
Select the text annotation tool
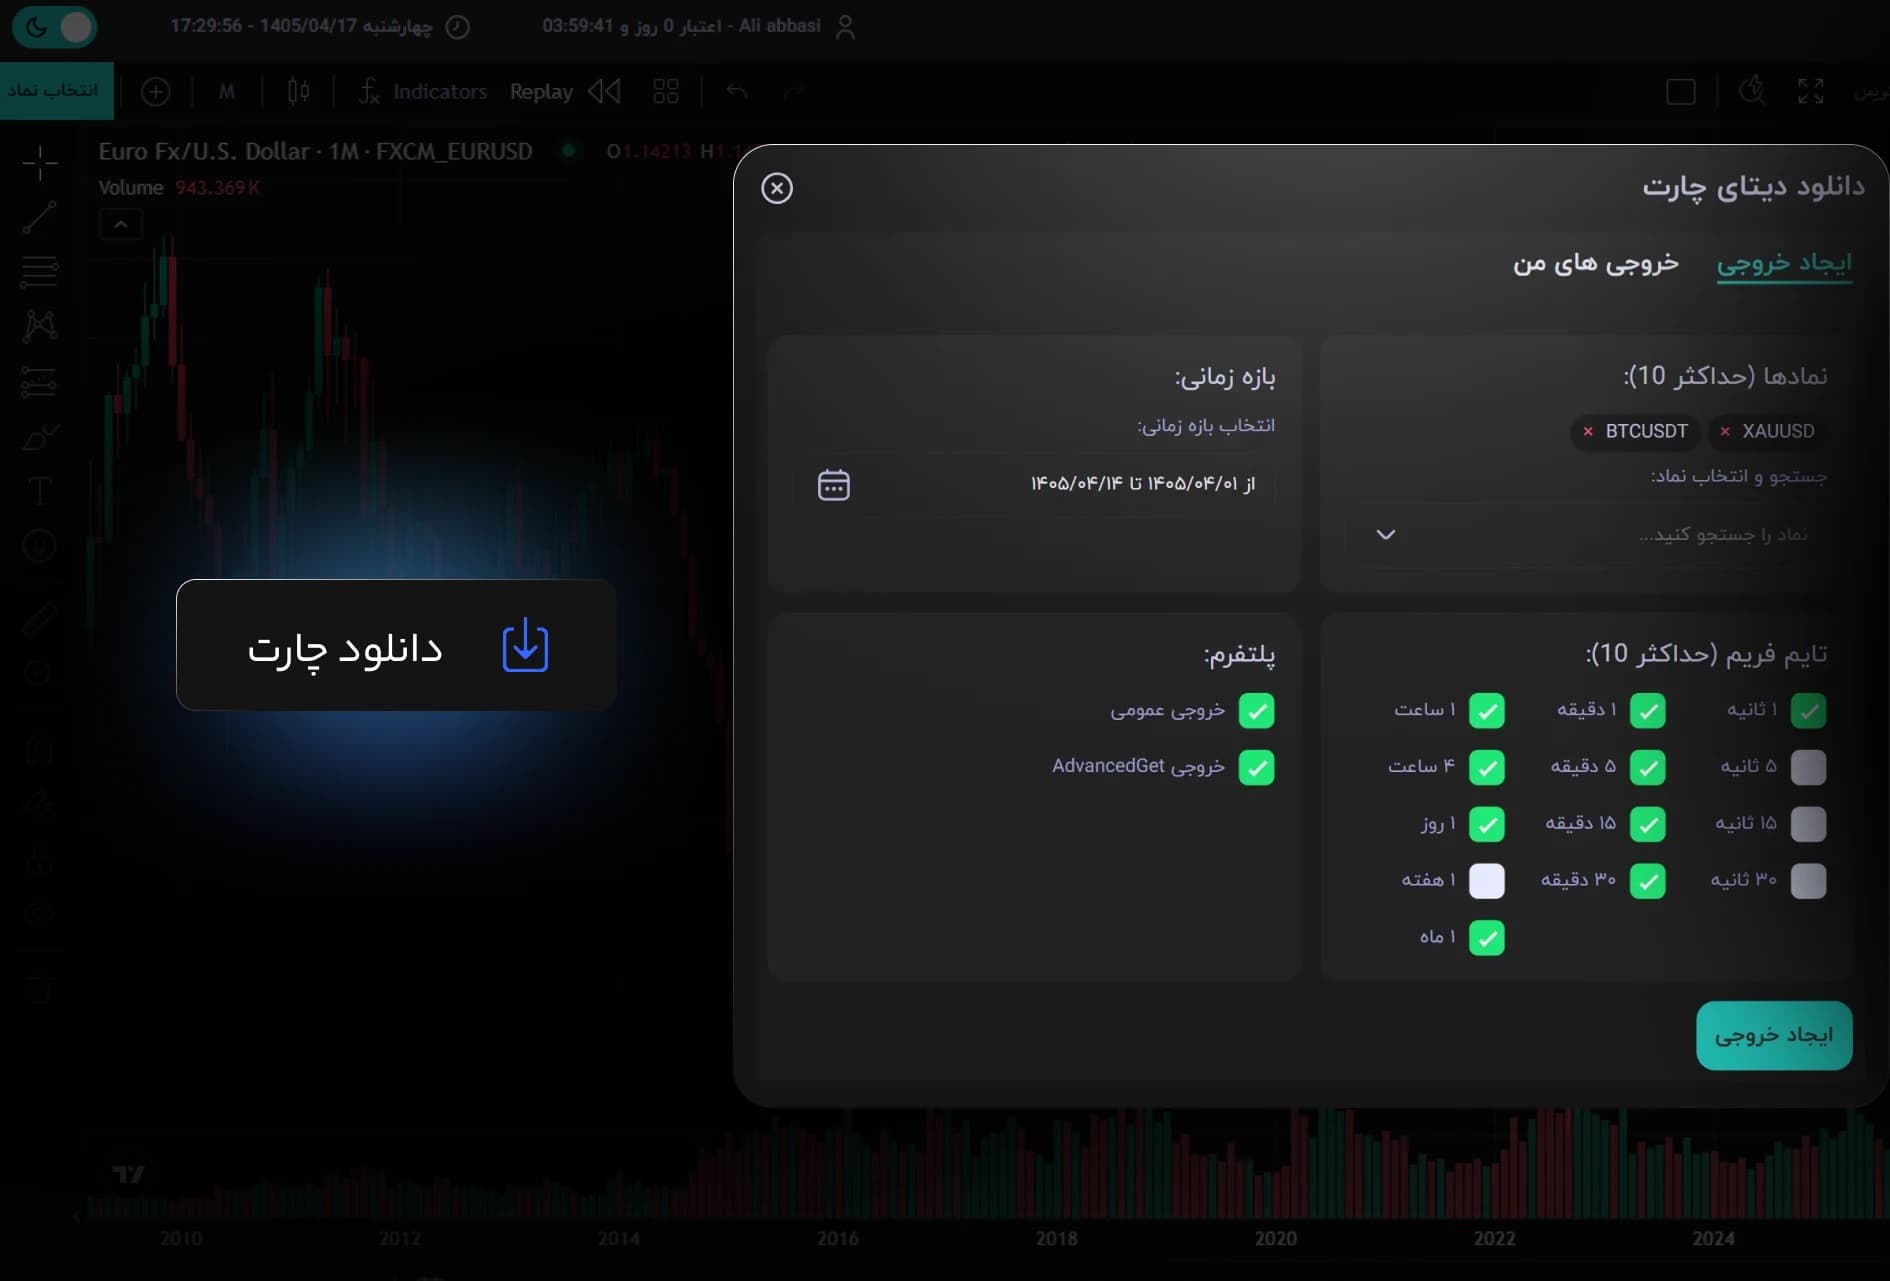40,491
